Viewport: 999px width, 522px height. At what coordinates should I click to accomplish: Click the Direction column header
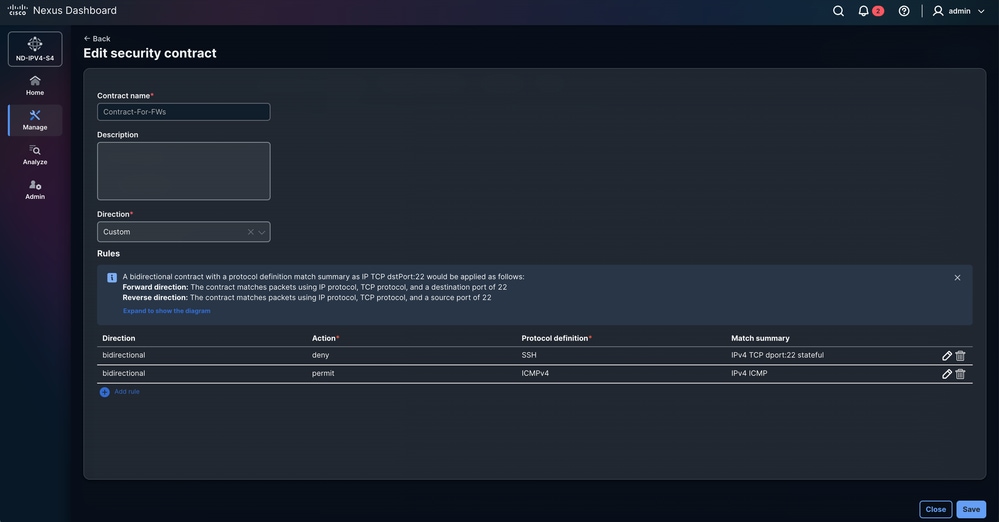(119, 338)
